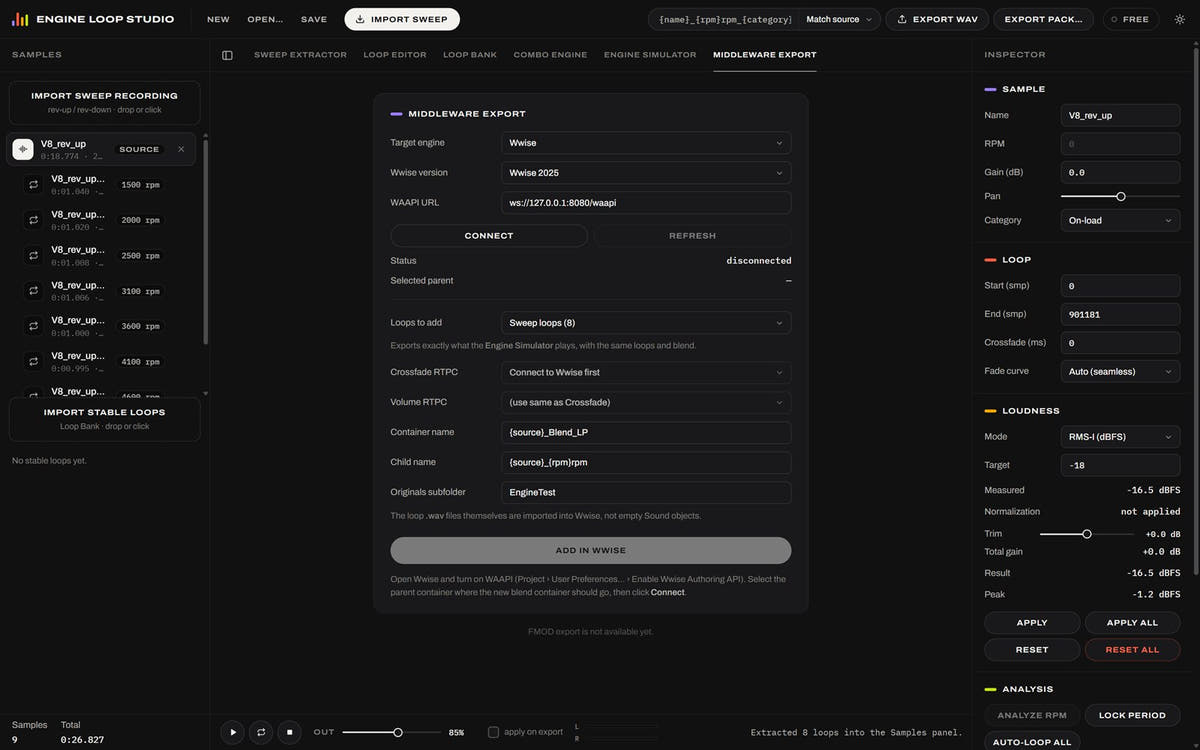
Task: Open the Loops to add dropdown
Action: [x=646, y=323]
